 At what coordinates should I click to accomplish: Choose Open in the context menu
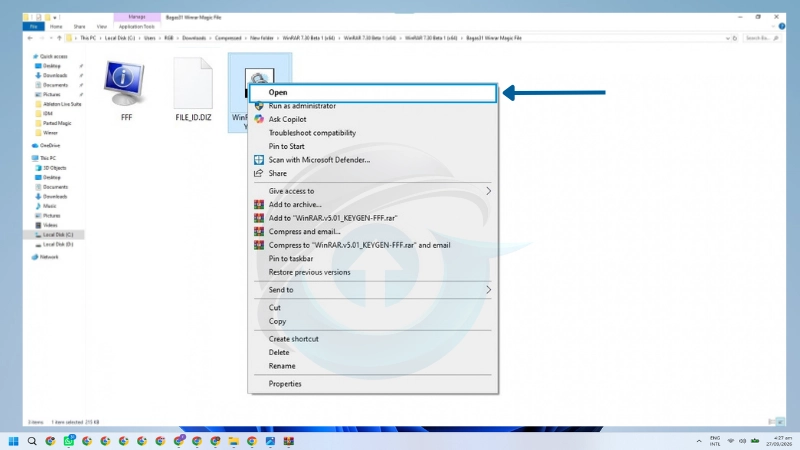tap(373, 92)
